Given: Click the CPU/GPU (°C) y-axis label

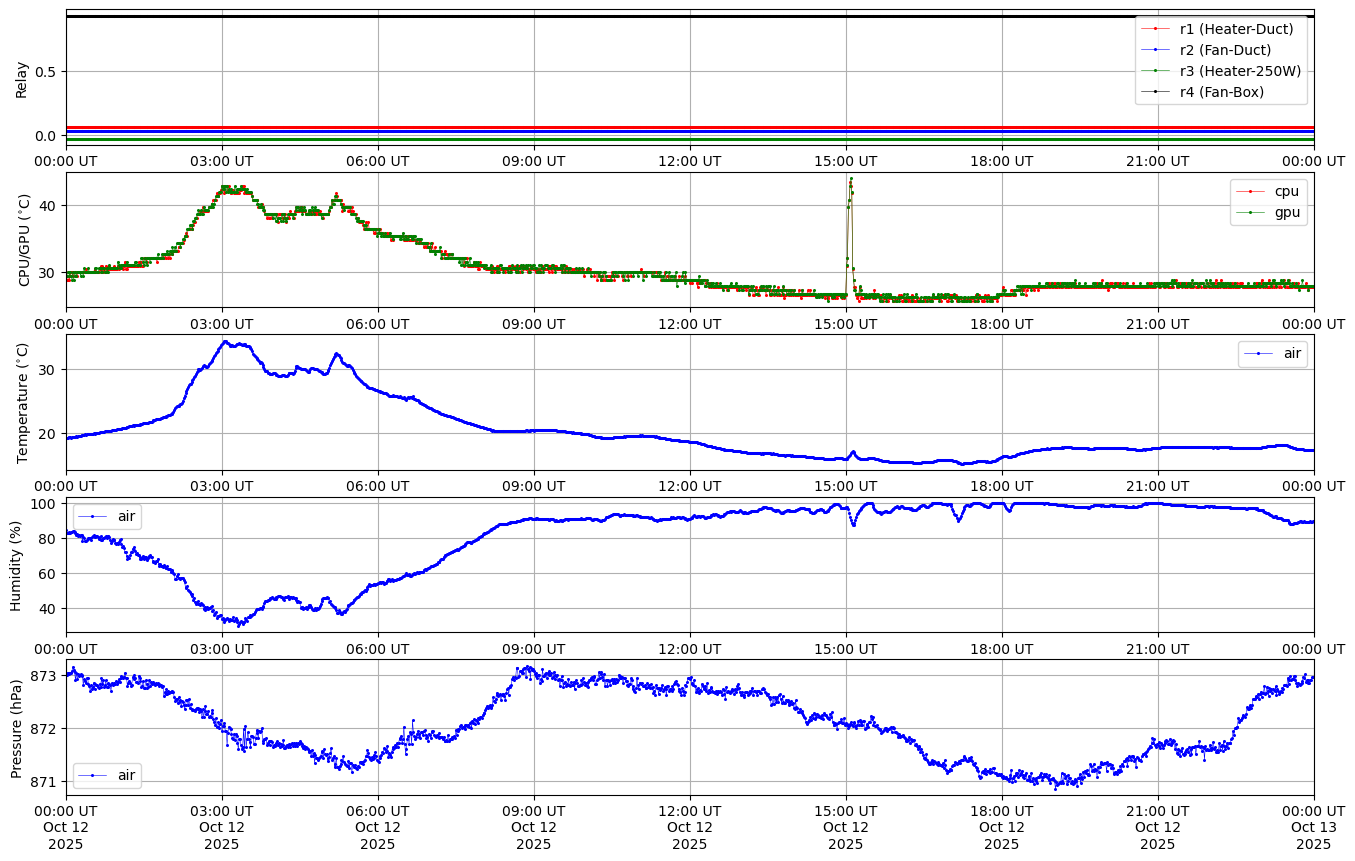Looking at the screenshot, I should [x=25, y=240].
